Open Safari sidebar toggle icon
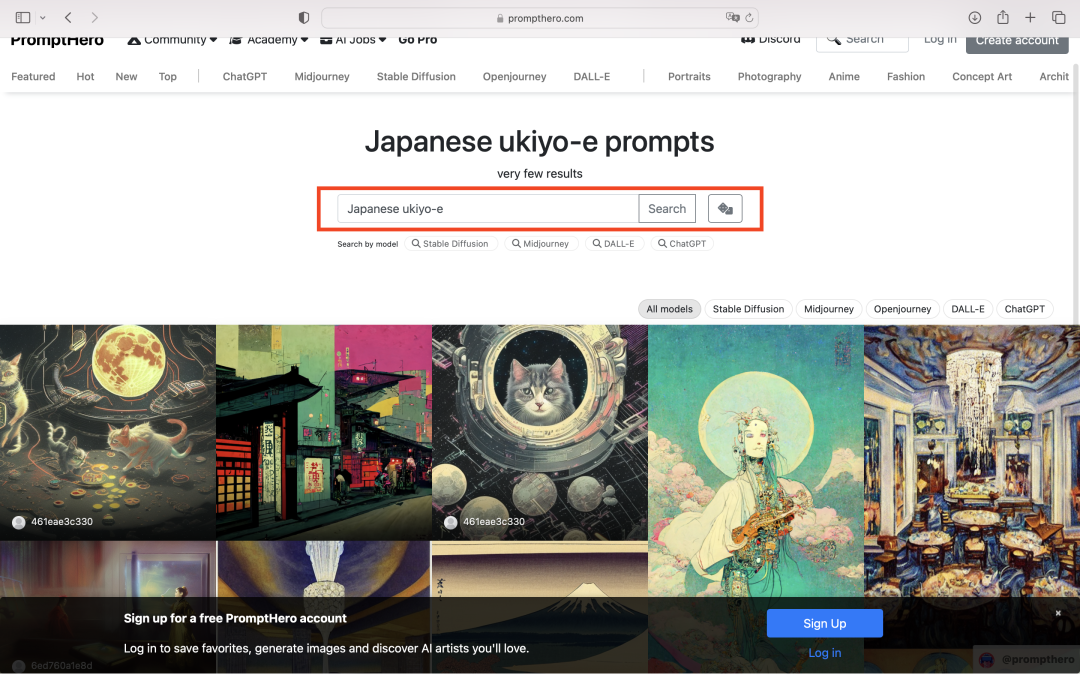1080x675 pixels. click(23, 18)
